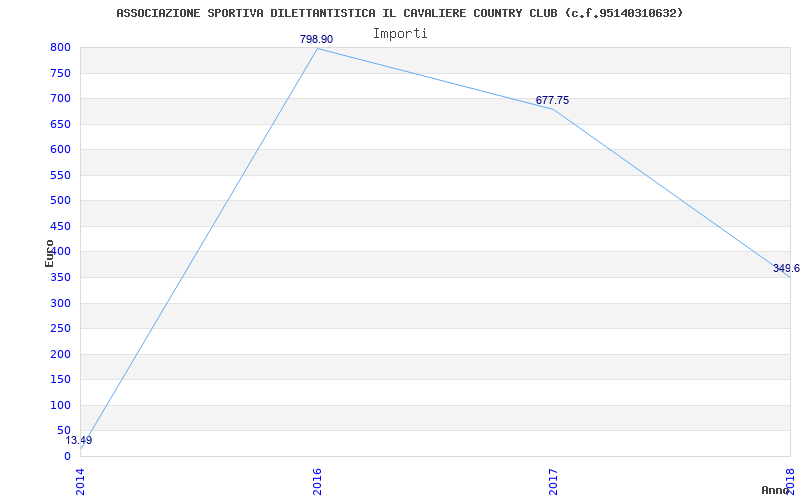Click the 600 y-axis tick label

pyautogui.click(x=60, y=149)
